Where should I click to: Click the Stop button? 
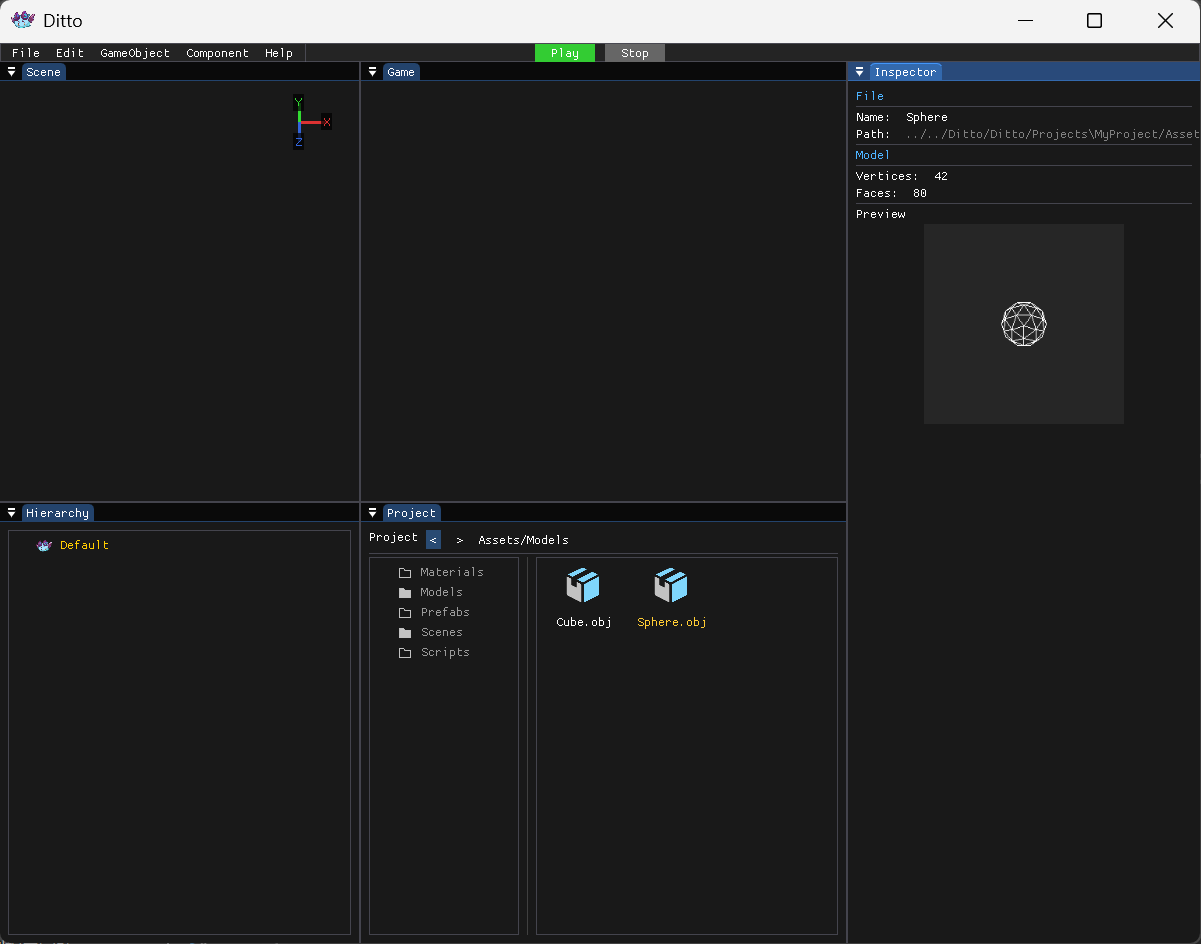pos(635,53)
